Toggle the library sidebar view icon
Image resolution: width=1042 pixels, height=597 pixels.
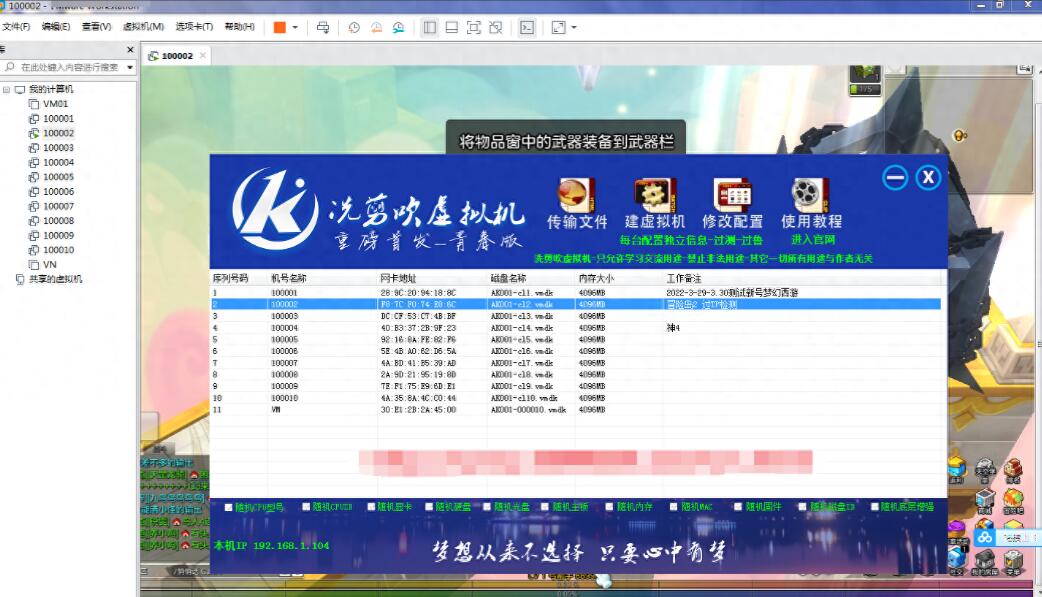coord(430,27)
